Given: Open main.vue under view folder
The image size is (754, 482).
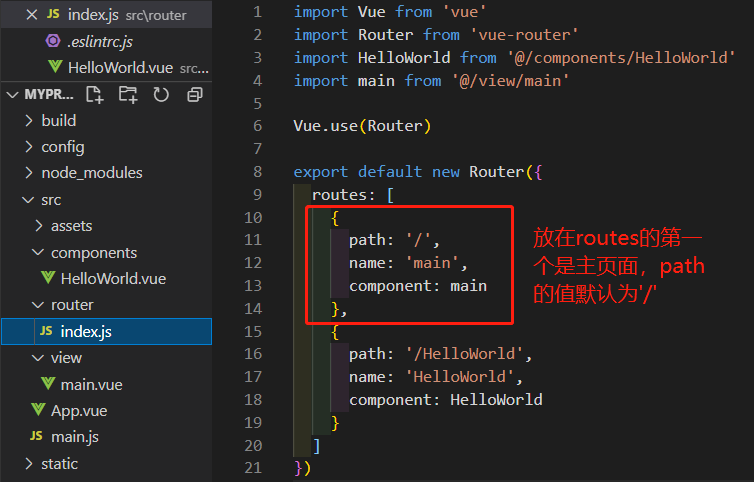Looking at the screenshot, I should pos(91,384).
